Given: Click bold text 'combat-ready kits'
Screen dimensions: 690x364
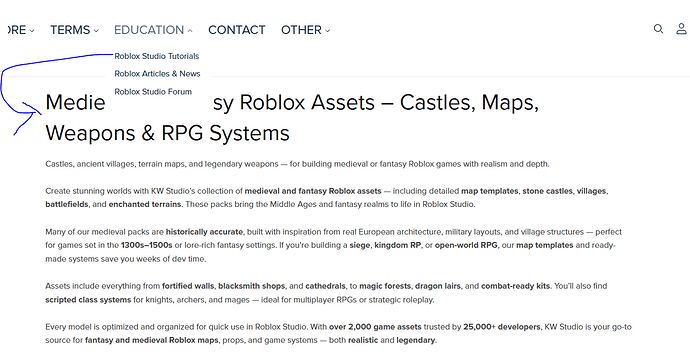Looking at the screenshot, I should coord(515,286).
